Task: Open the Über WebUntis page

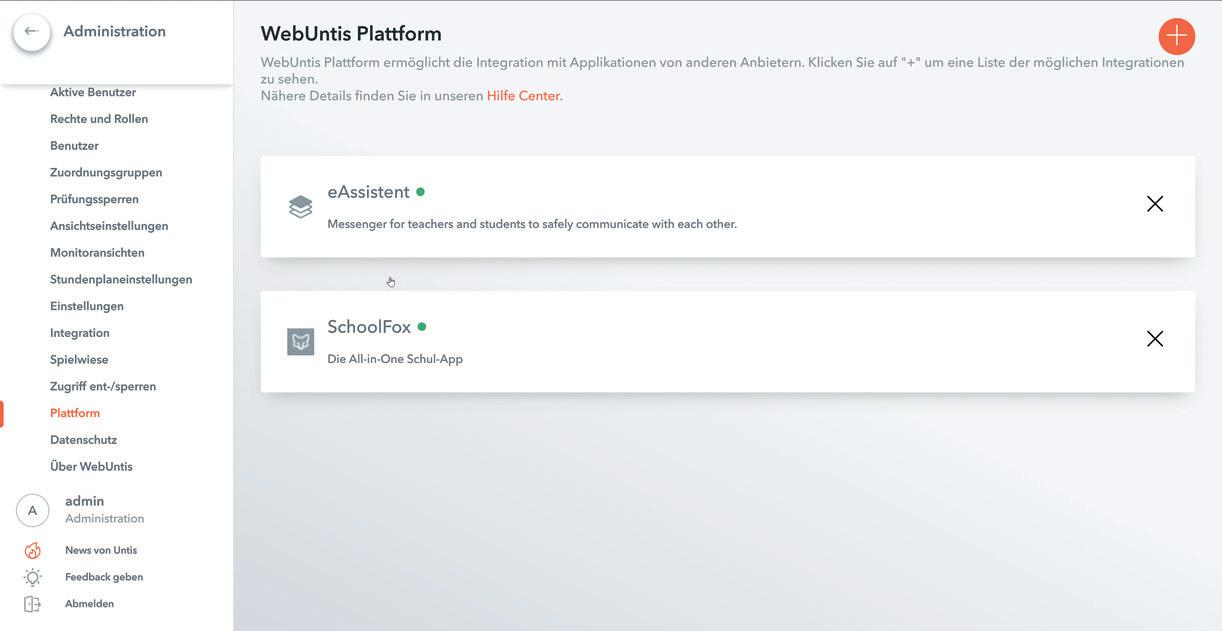Action: coord(91,467)
